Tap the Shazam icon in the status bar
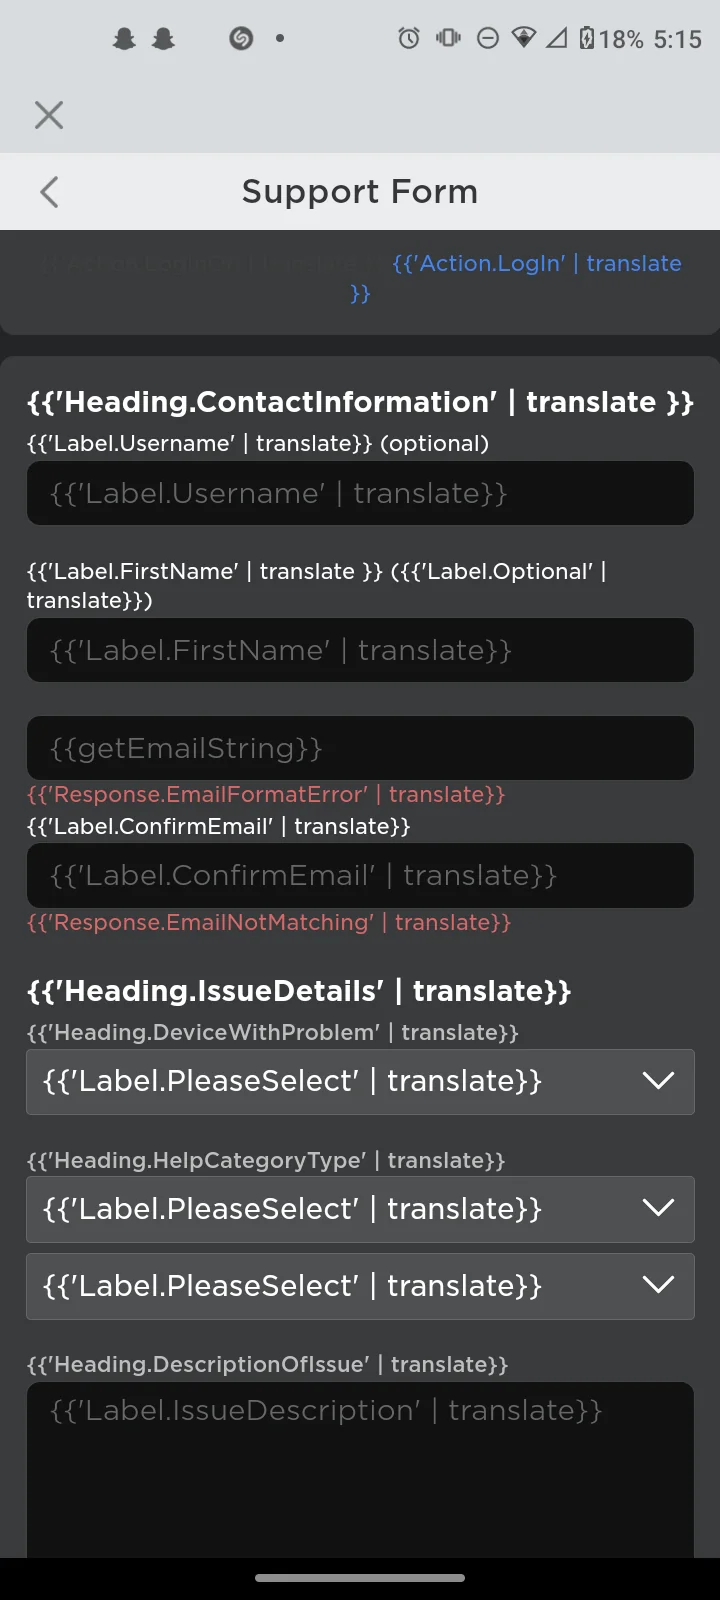 click(239, 38)
